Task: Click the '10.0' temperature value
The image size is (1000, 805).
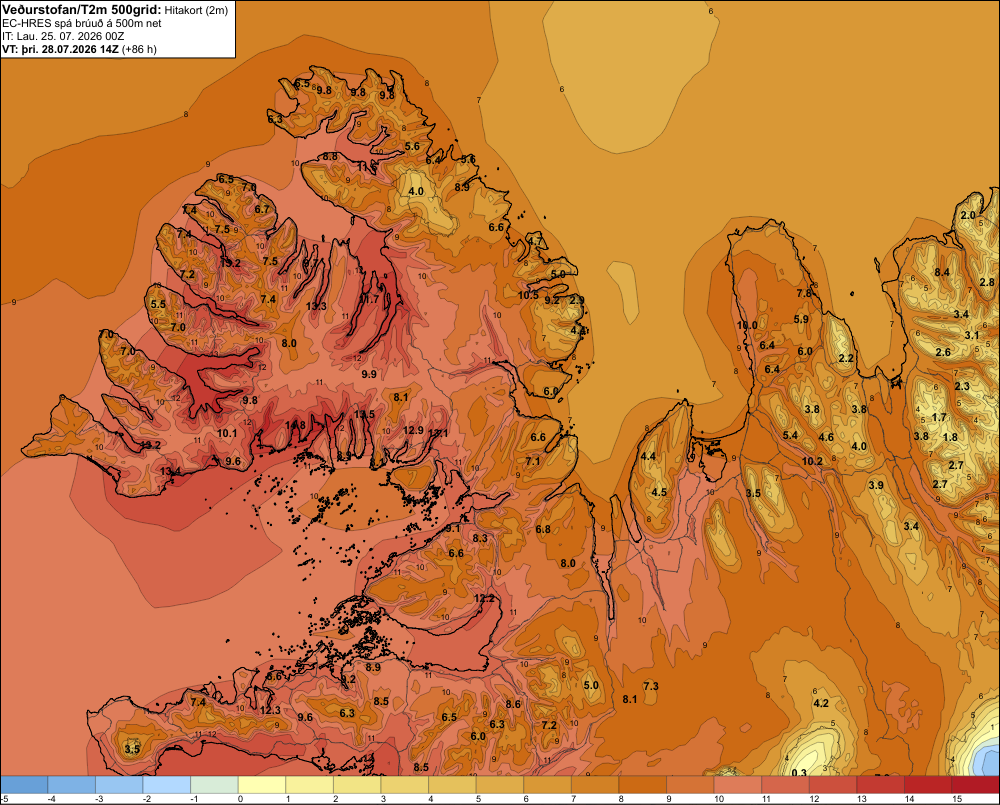Action: click(747, 325)
